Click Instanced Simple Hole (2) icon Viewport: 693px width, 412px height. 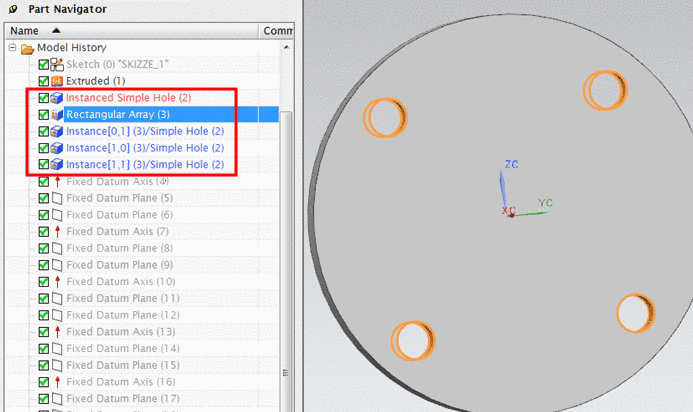pyautogui.click(x=57, y=98)
